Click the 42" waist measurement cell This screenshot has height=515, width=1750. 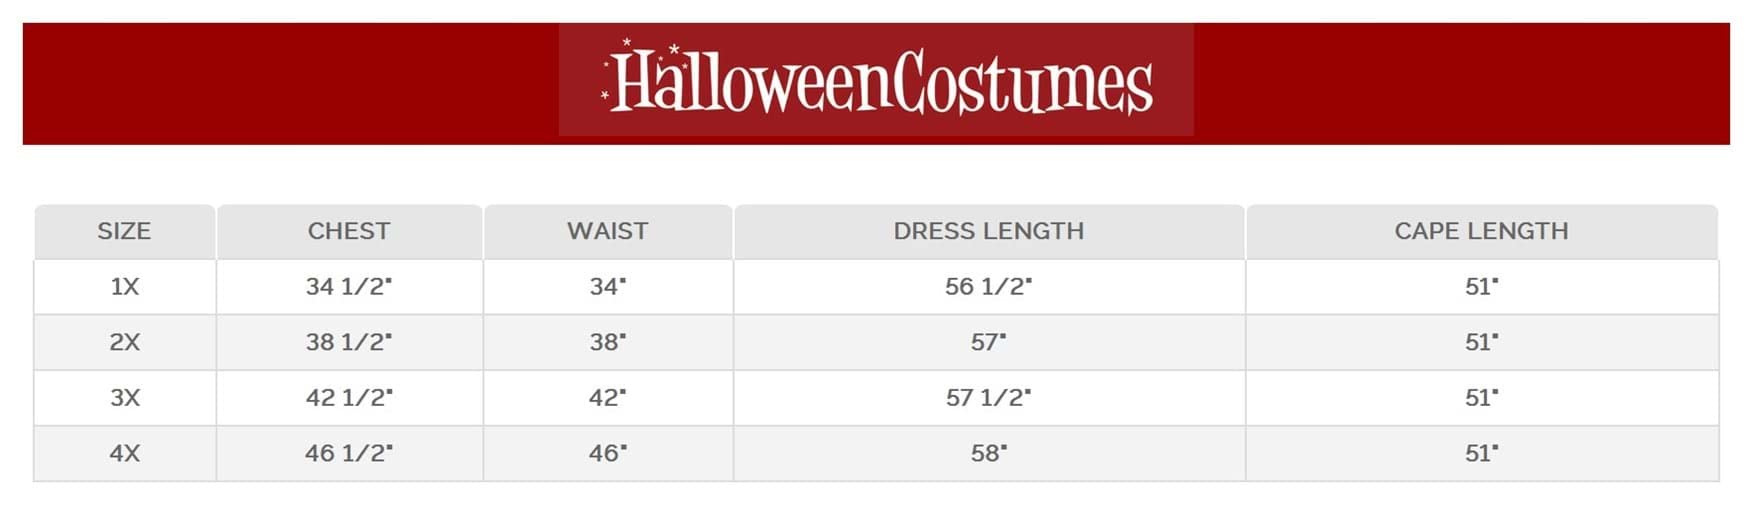click(607, 398)
